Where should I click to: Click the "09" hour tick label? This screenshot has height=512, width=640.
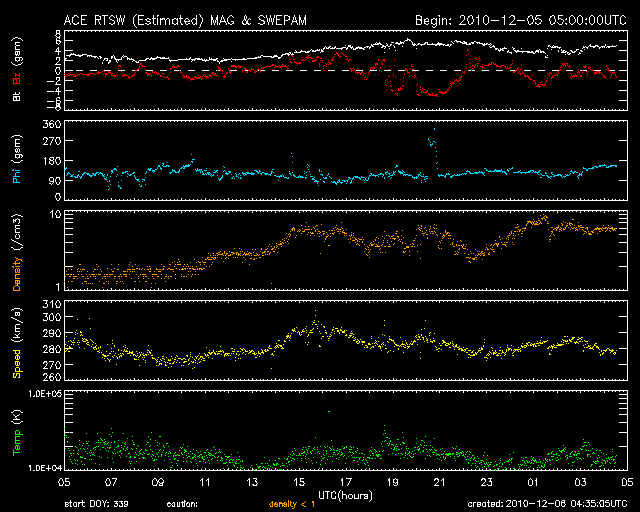tap(158, 482)
